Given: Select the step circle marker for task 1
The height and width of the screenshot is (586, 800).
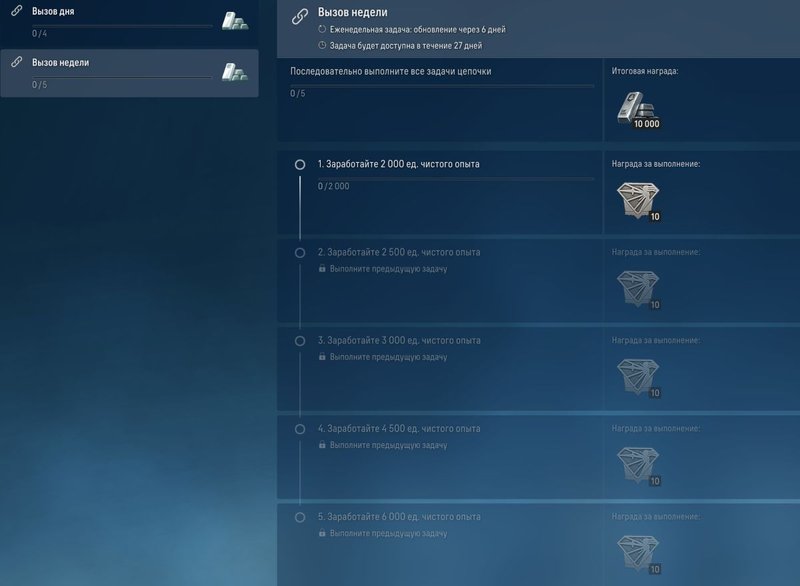Looking at the screenshot, I should click(300, 164).
